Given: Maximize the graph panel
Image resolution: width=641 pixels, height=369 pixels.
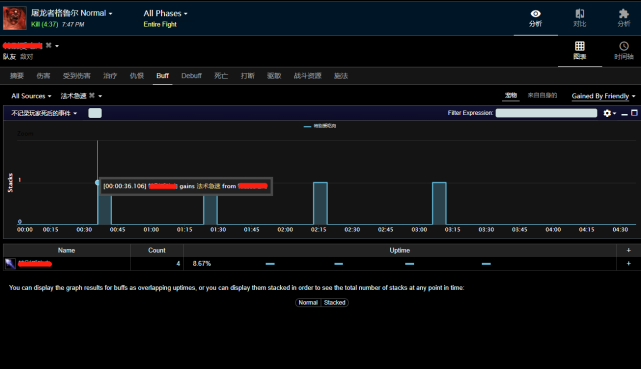Looking at the screenshot, I should coord(634,113).
